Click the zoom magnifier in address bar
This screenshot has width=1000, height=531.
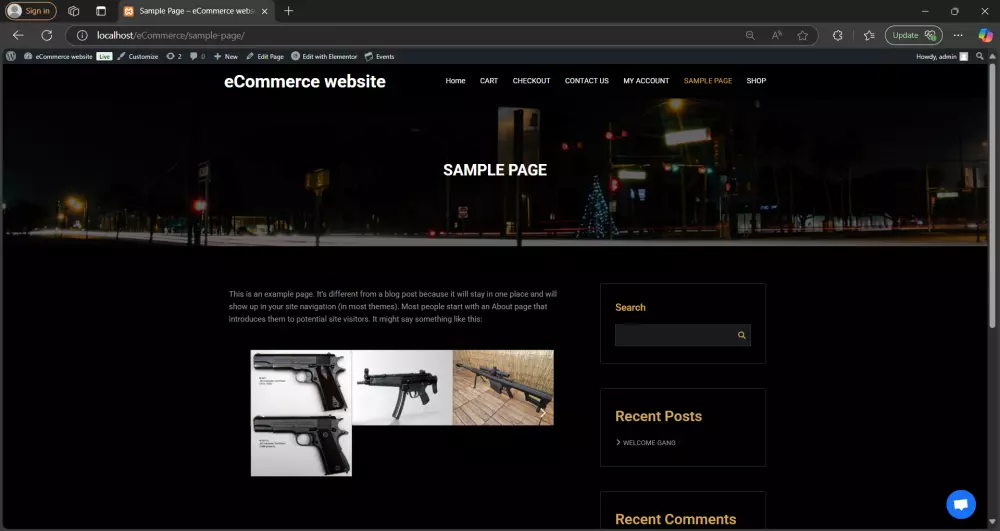[x=750, y=36]
